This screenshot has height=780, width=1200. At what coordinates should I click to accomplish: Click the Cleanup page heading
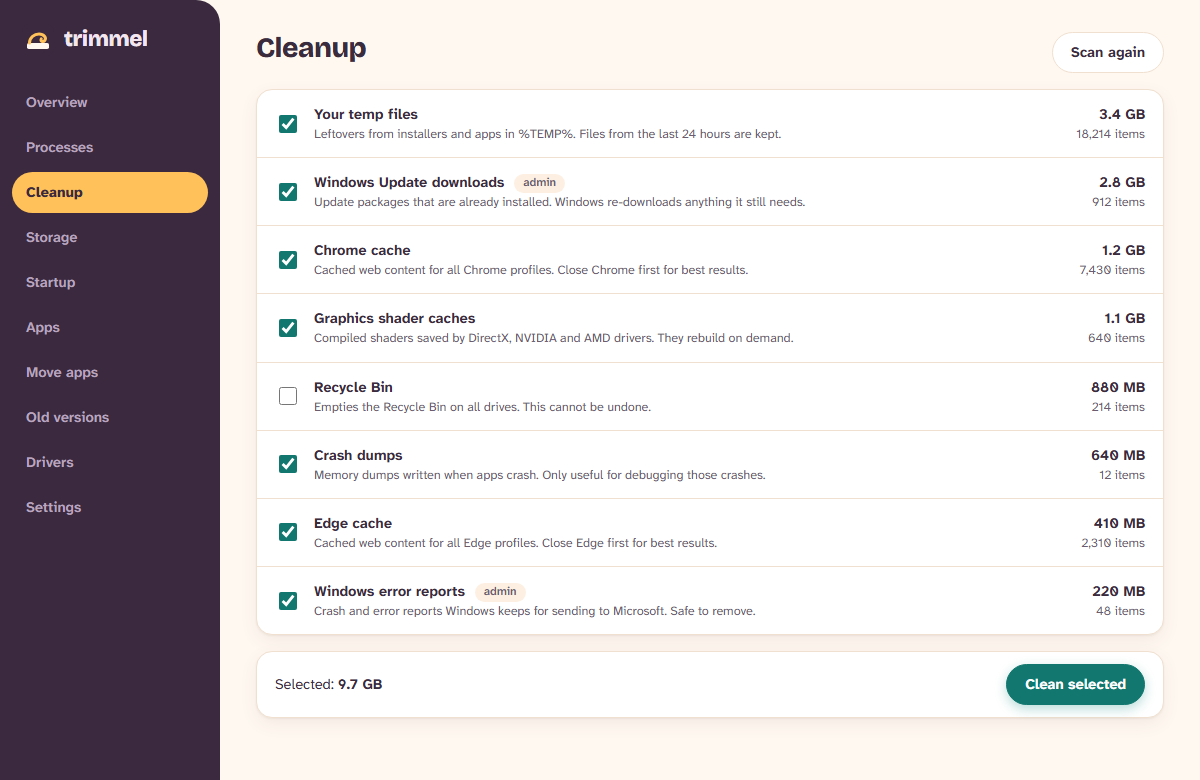point(311,48)
